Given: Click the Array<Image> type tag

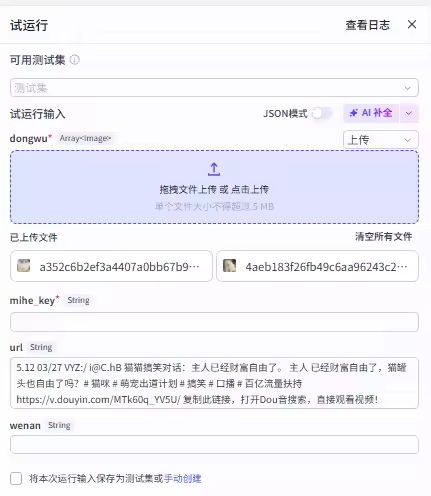Looking at the screenshot, I should (x=85, y=138).
